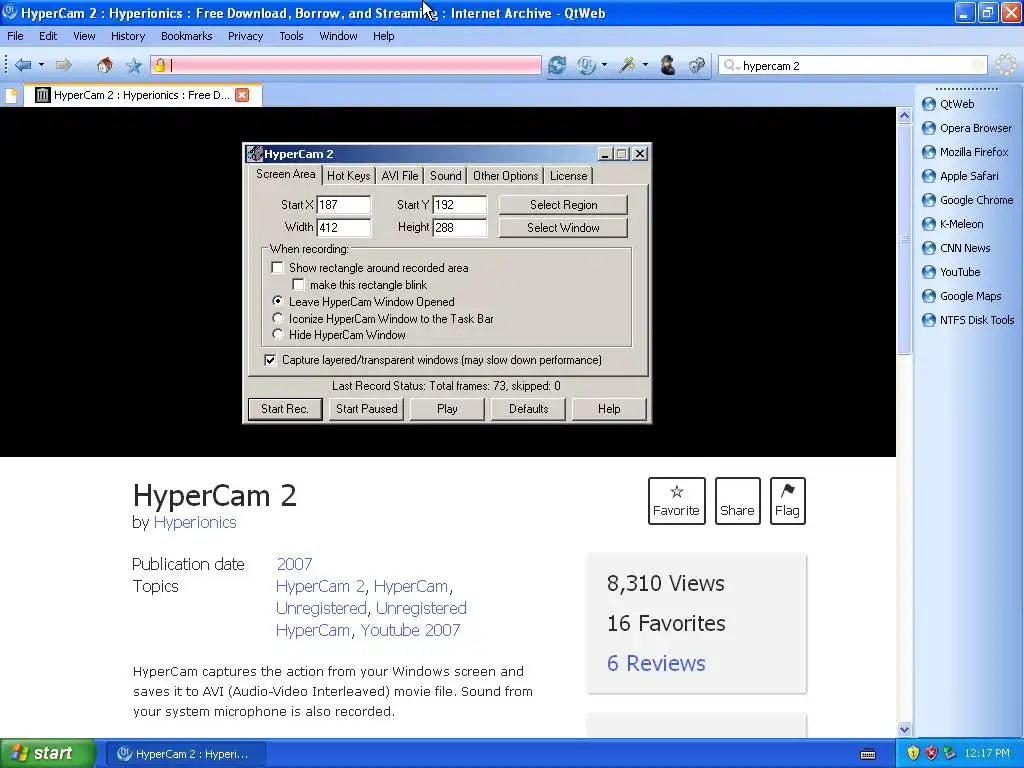Viewport: 1024px width, 768px height.
Task: Click the scrollbar down arrow
Action: click(904, 729)
